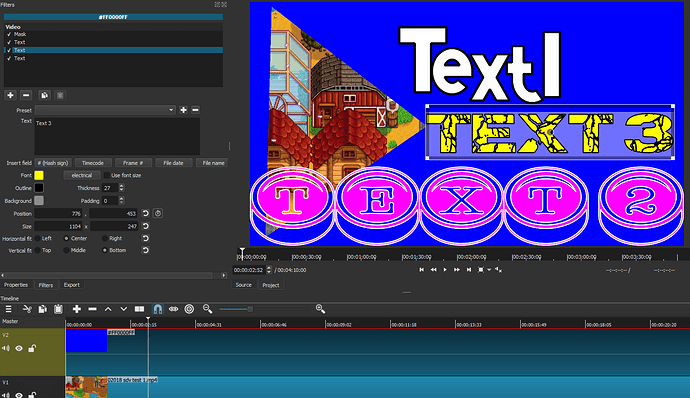Adjust Thickness stepper arrows
The width and height of the screenshot is (690, 398).
tap(121, 188)
